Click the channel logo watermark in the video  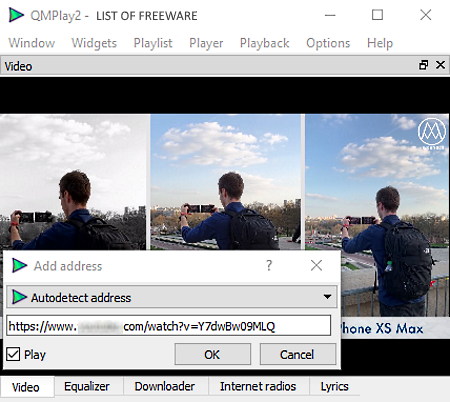[x=432, y=134]
